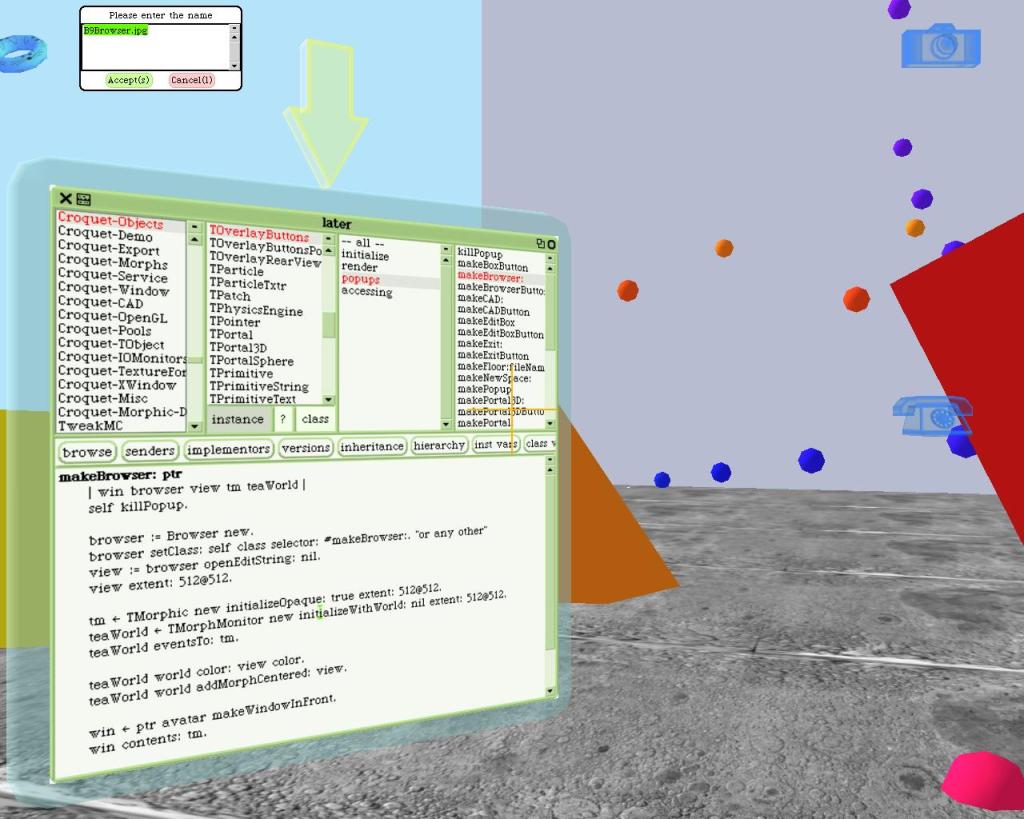The image size is (1024, 819).
Task: Click the blue telephone icon
Action: coord(933,416)
